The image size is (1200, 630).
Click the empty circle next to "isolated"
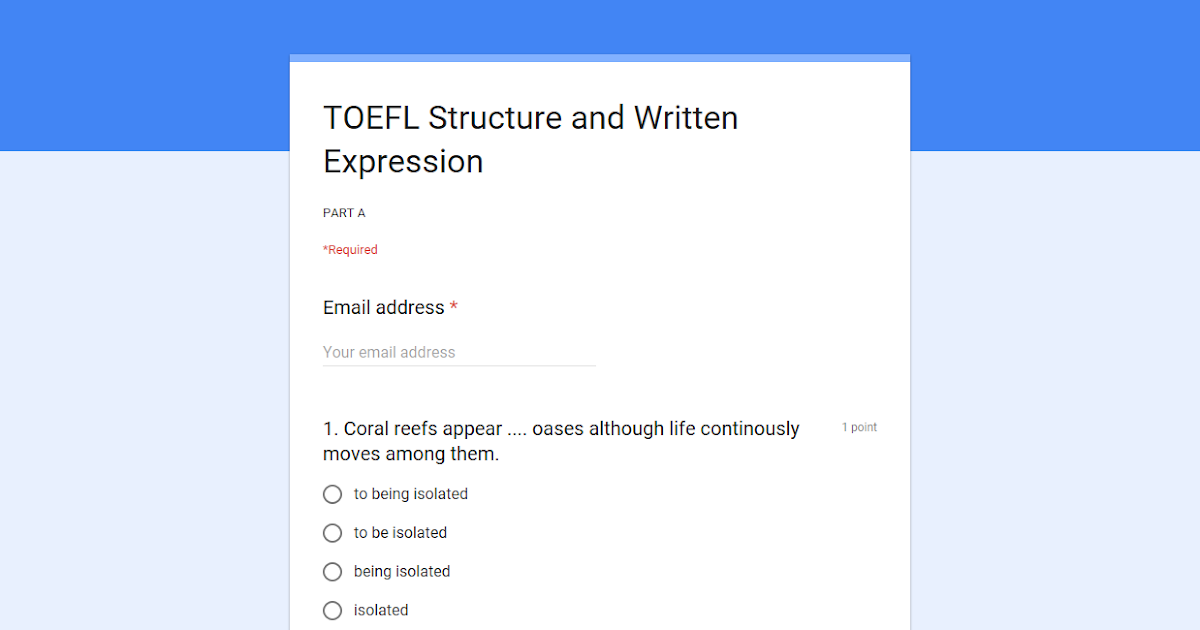tap(332, 610)
